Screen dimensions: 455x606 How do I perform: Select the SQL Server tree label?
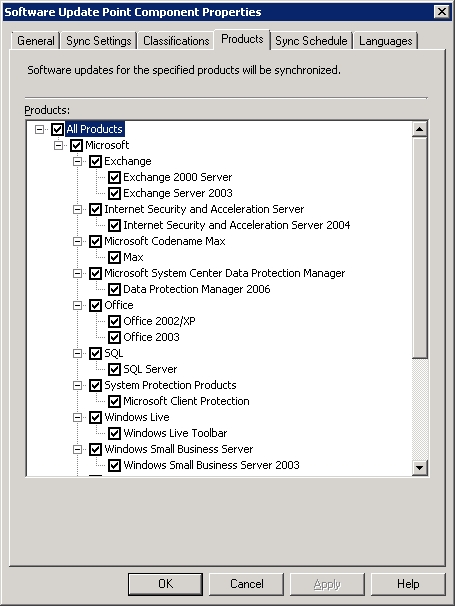(150, 369)
